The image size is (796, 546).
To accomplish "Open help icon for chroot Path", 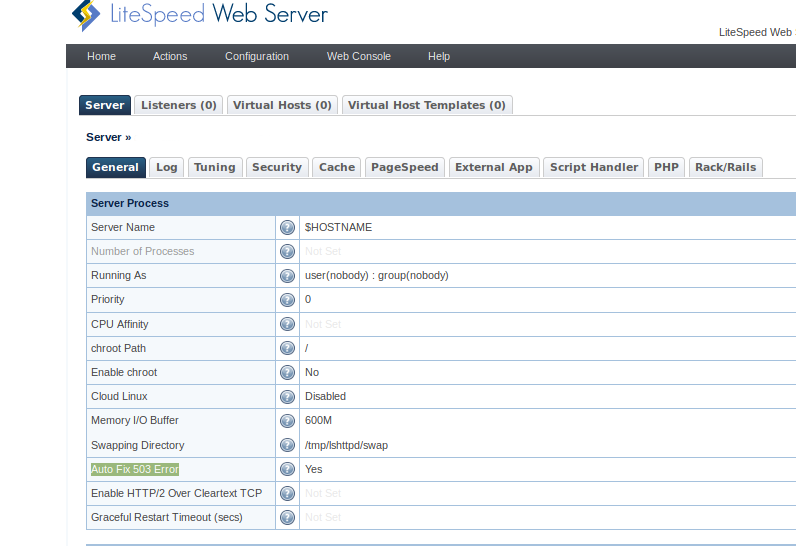I will (287, 348).
